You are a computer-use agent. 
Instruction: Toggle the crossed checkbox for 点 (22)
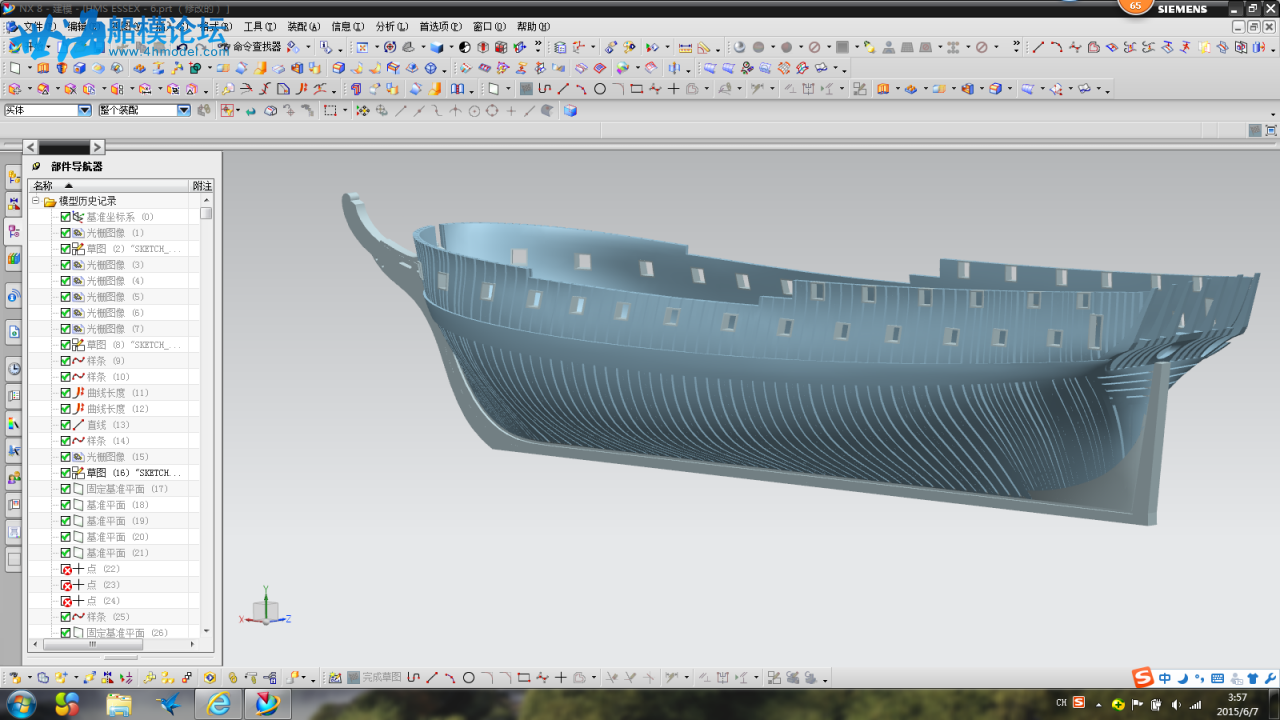[66, 569]
